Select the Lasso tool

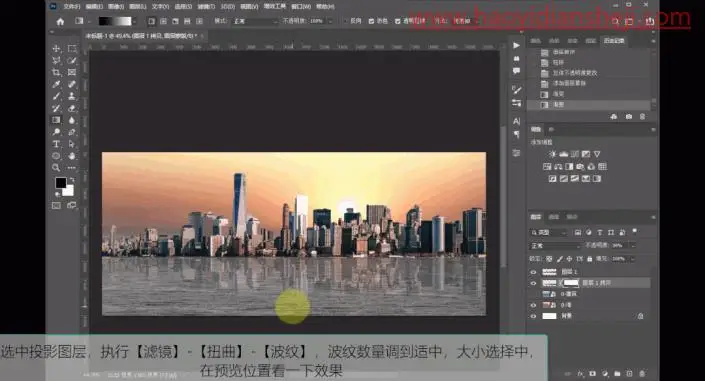point(56,60)
